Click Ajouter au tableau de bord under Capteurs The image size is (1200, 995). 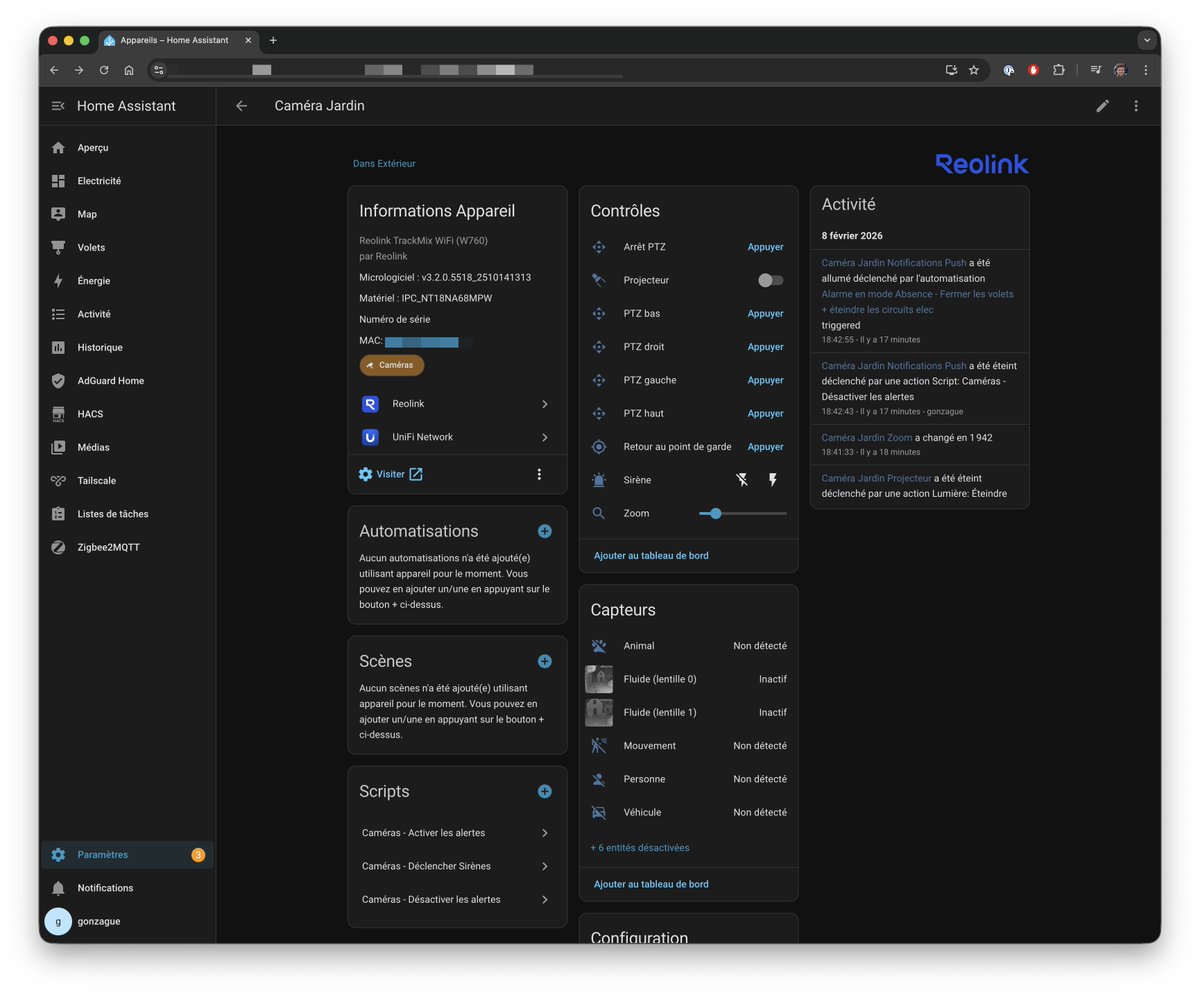point(651,884)
